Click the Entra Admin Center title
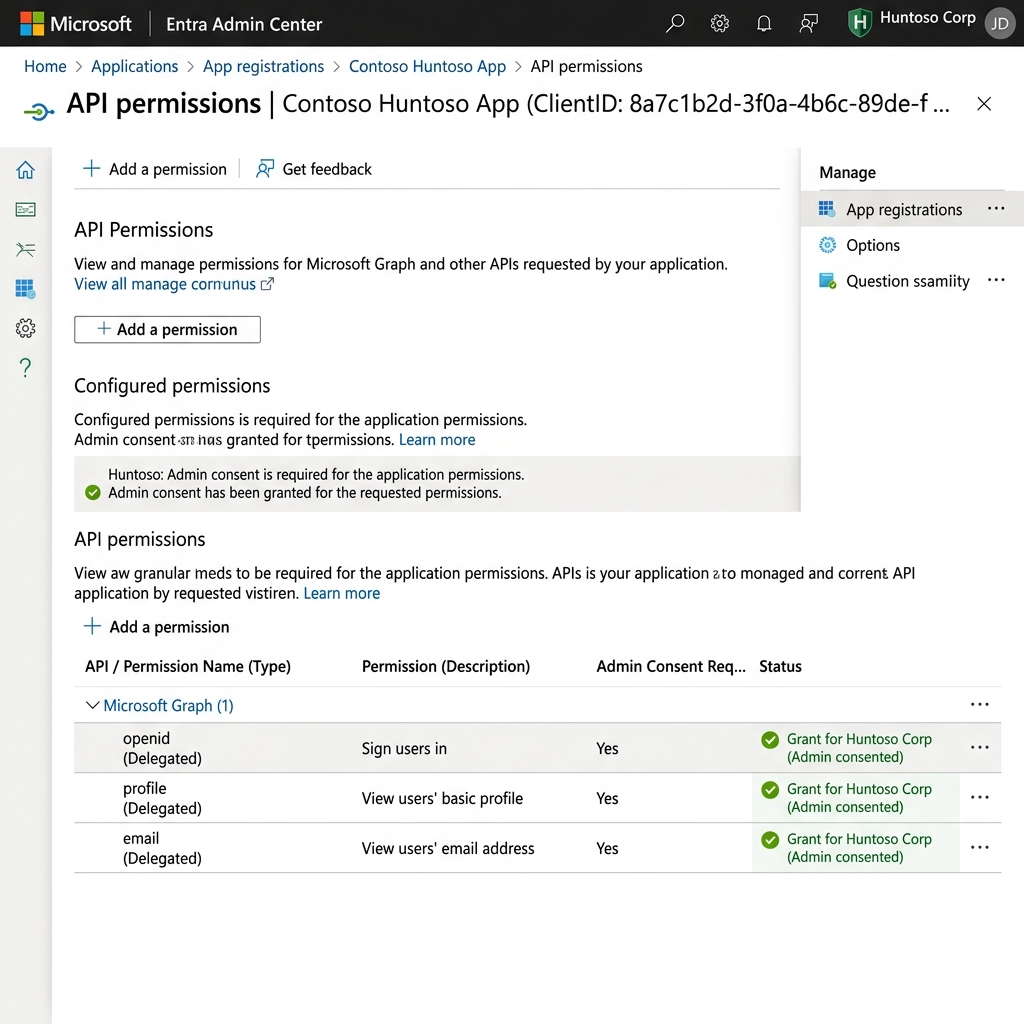 click(x=244, y=24)
